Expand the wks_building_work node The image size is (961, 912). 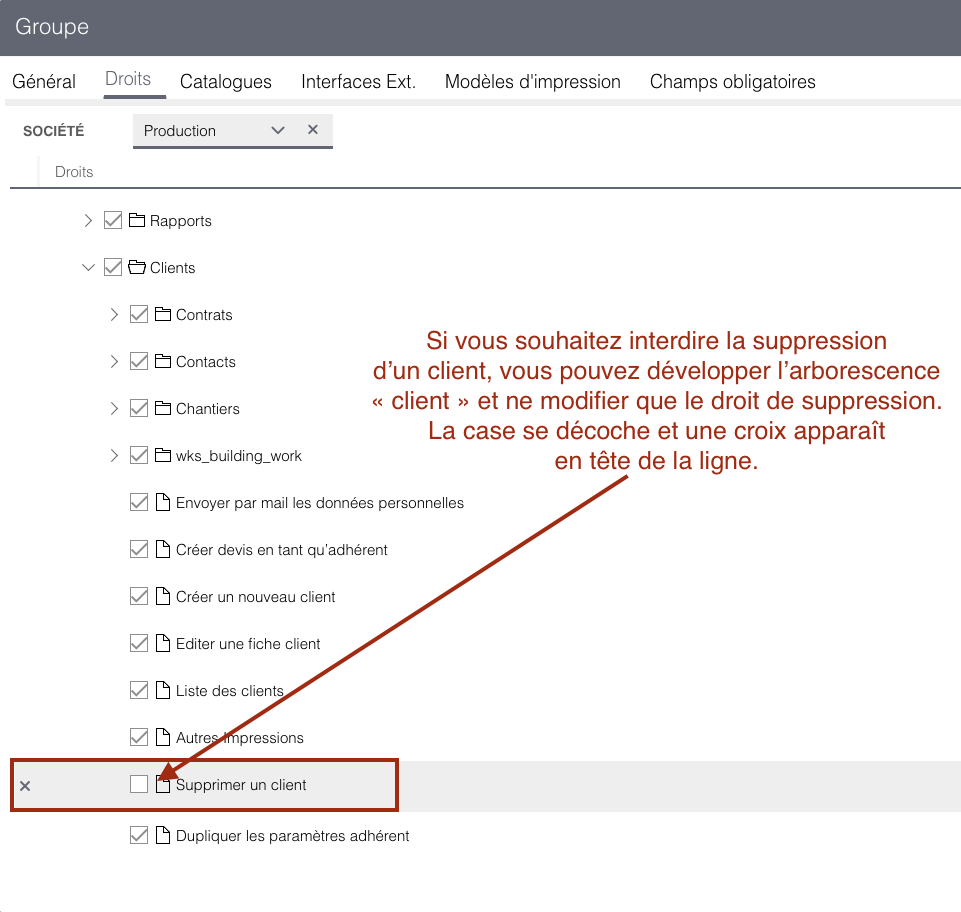pyautogui.click(x=114, y=455)
